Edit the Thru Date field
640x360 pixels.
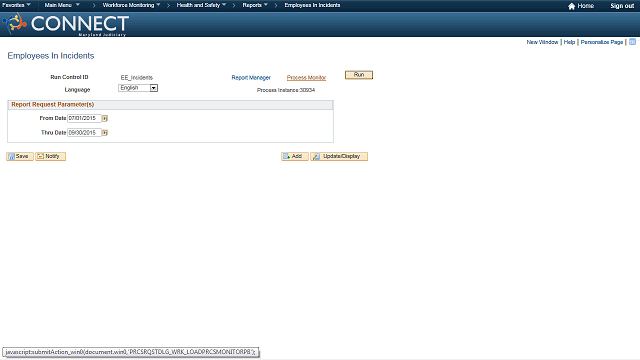point(84,133)
